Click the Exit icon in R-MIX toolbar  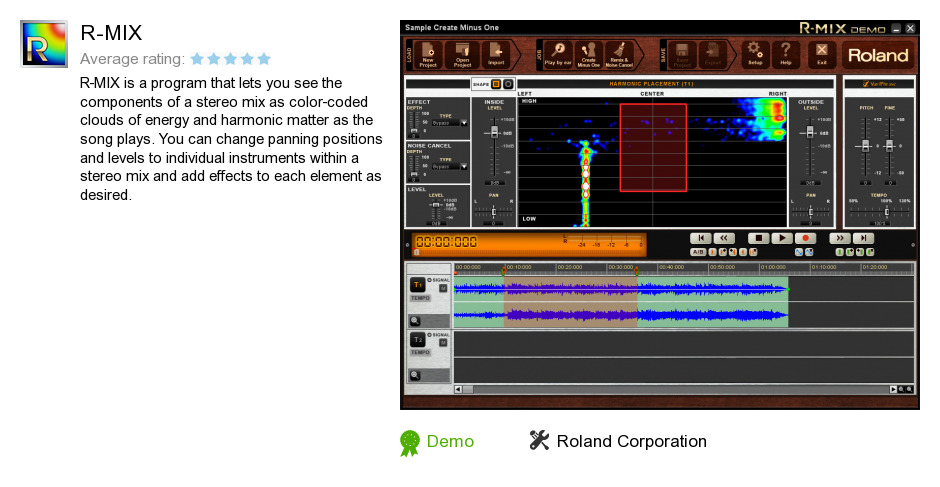[821, 55]
